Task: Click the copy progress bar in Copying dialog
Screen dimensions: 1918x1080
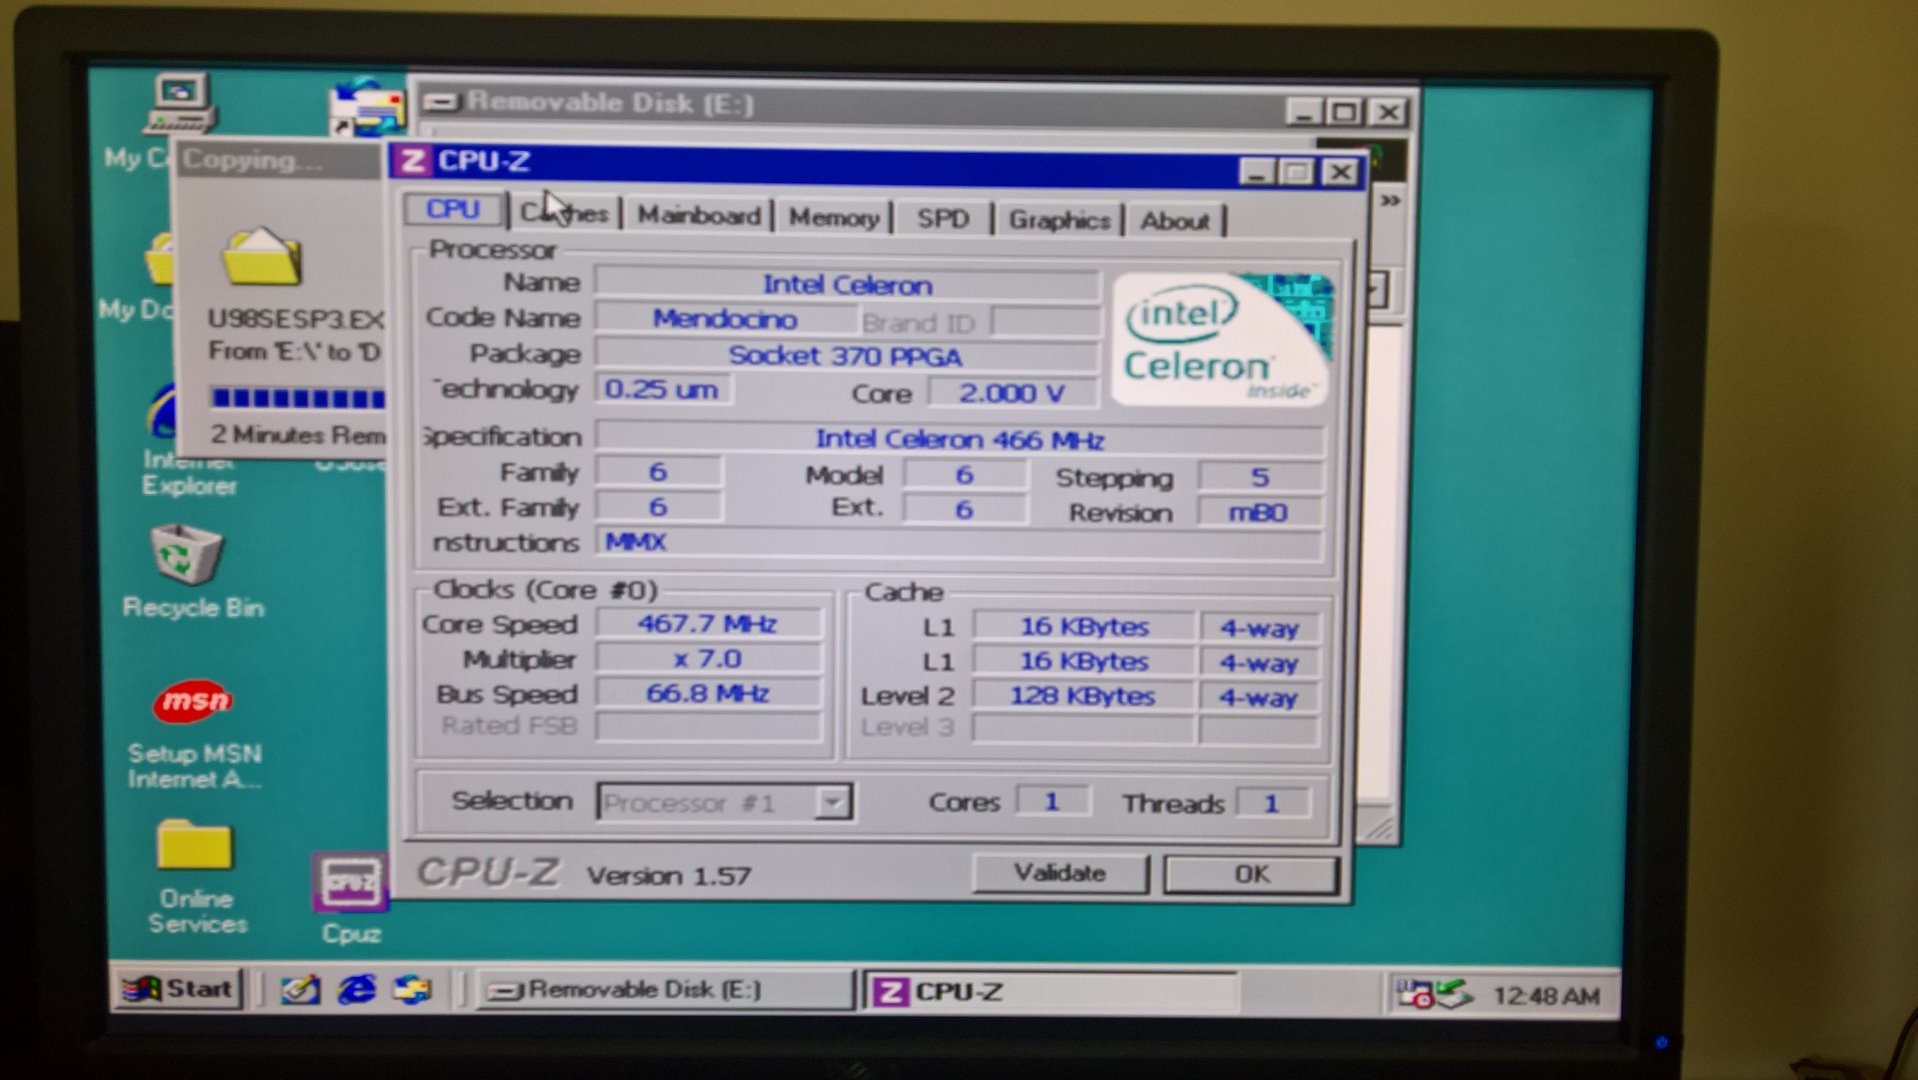Action: click(298, 398)
